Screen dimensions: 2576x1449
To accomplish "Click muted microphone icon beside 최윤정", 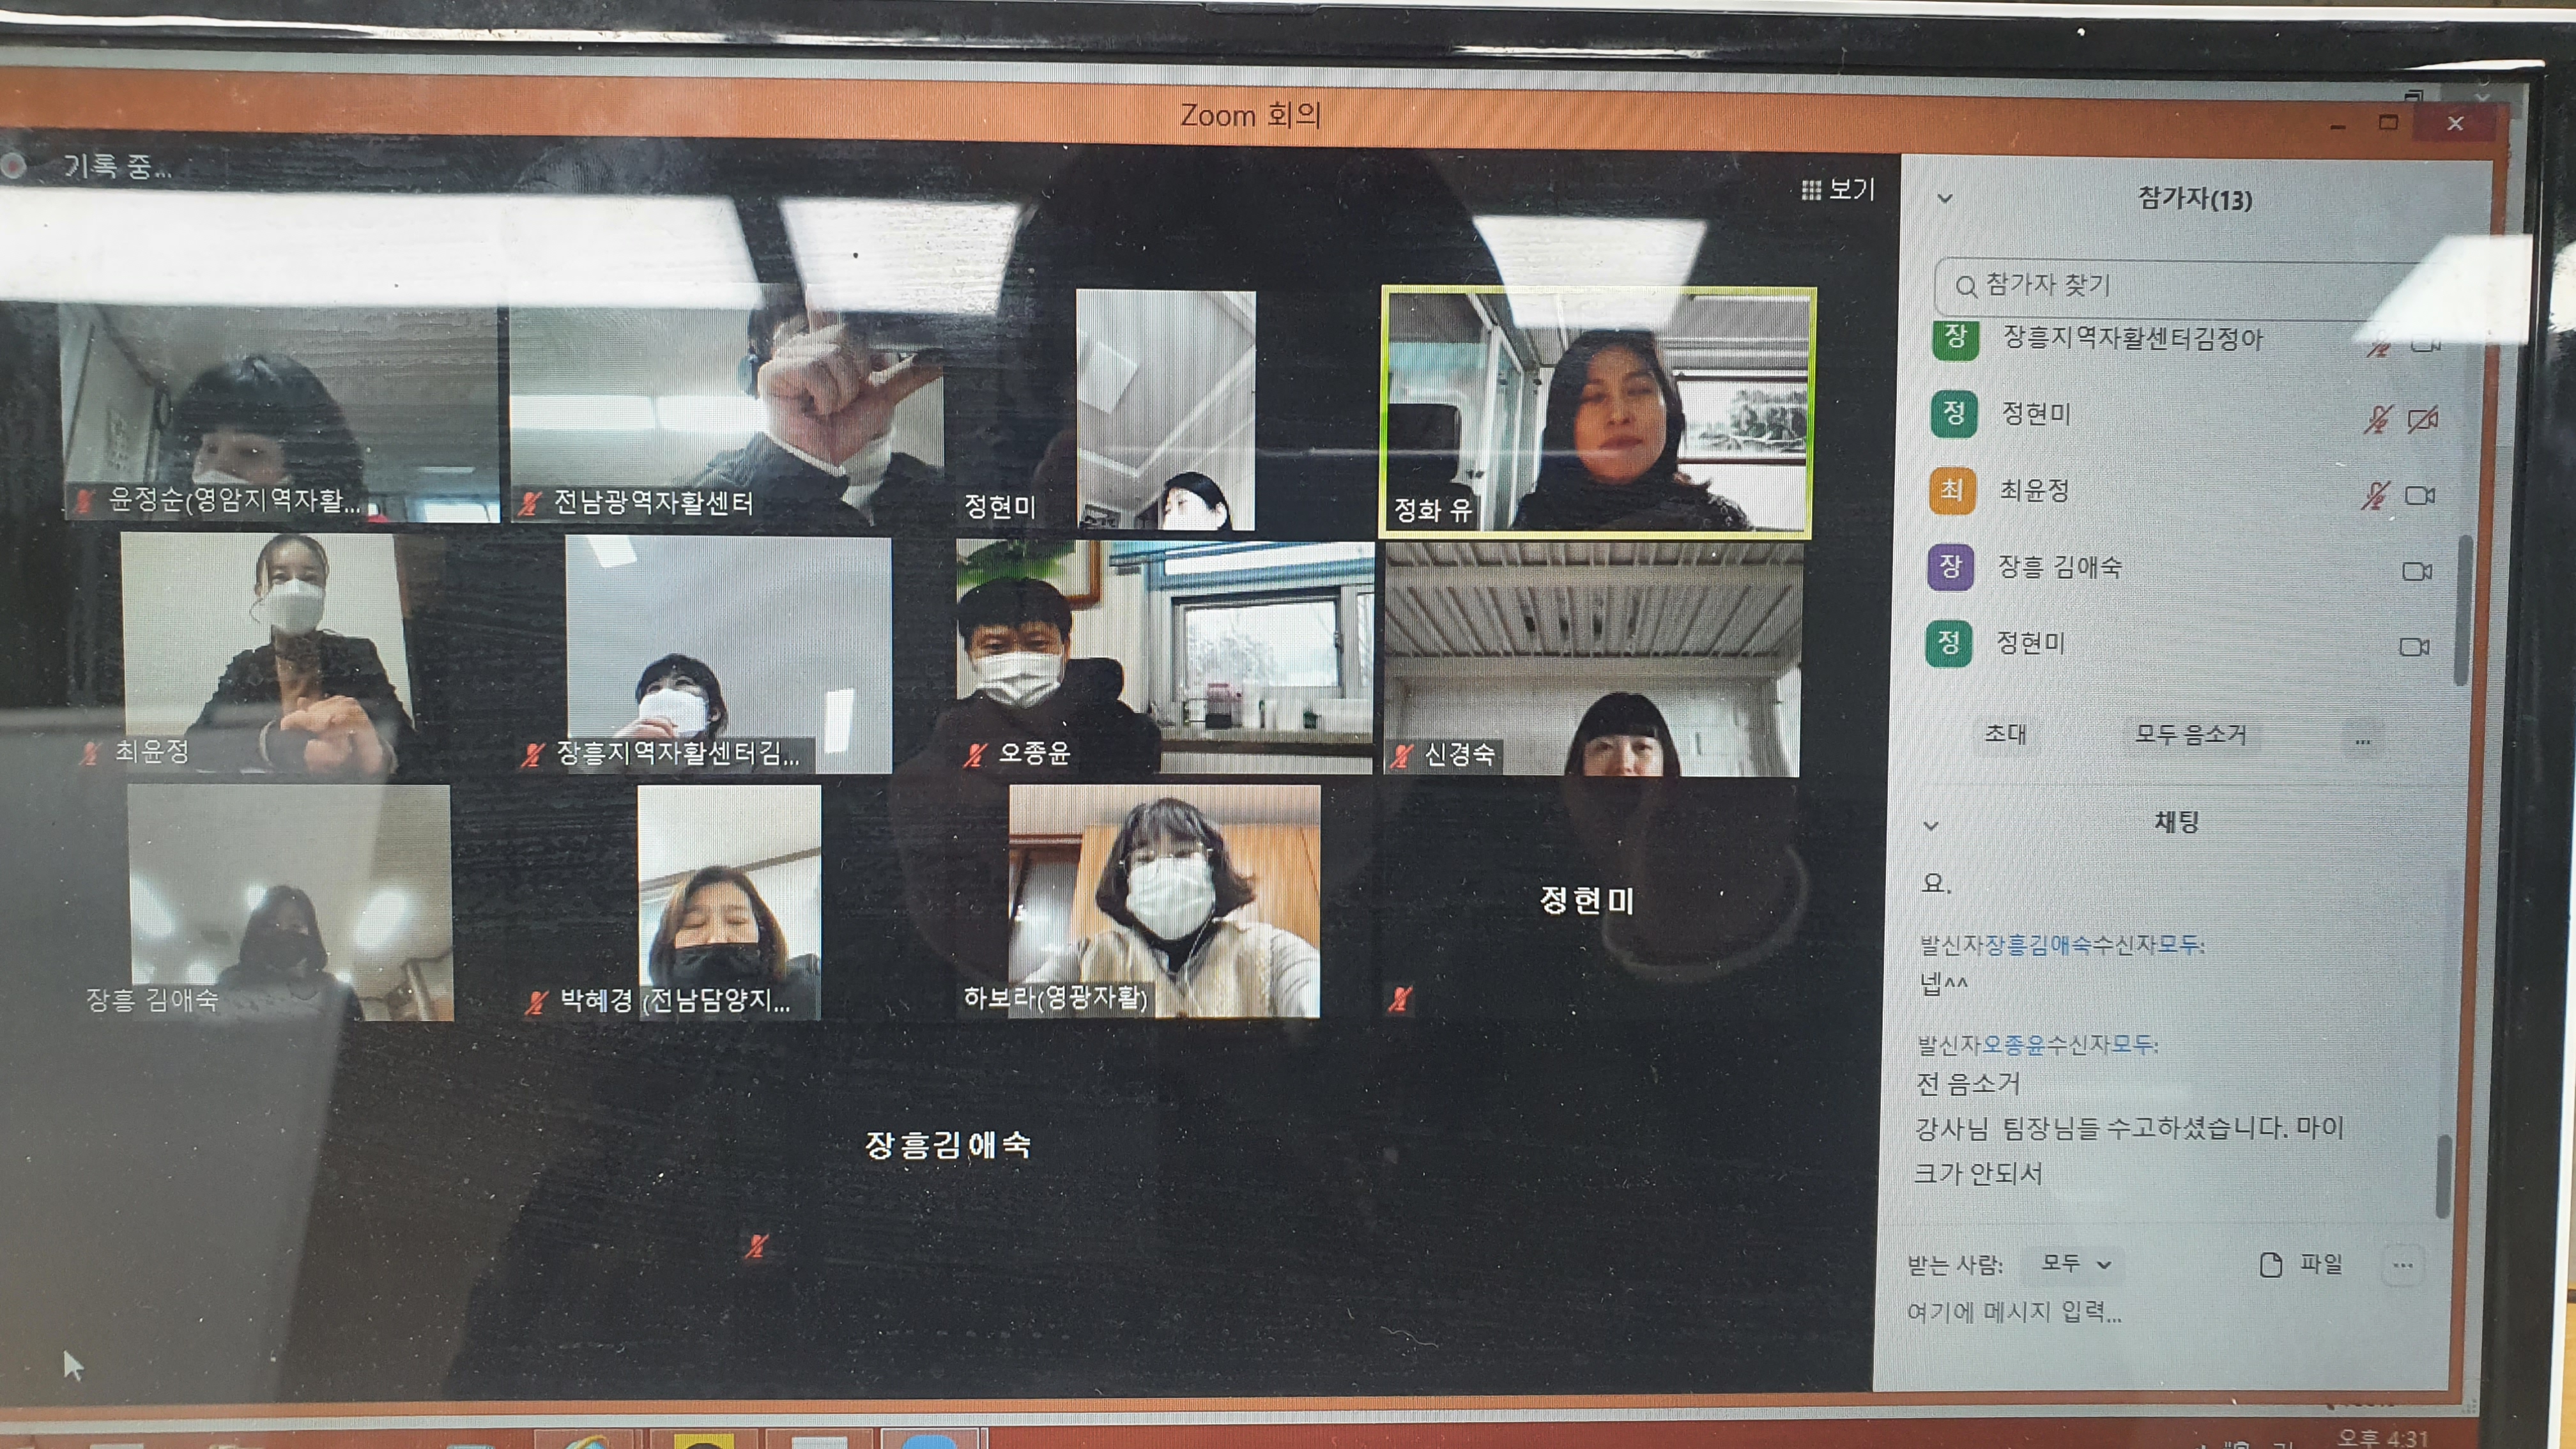I will click(x=2376, y=495).
